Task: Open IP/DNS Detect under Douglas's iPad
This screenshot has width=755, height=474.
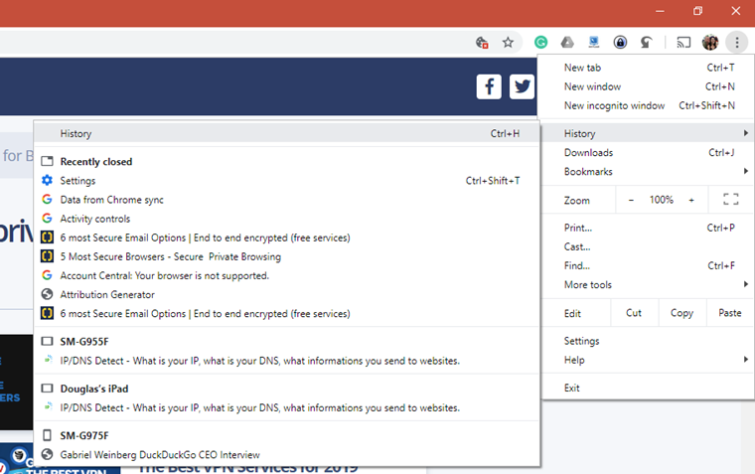Action: 287,408
